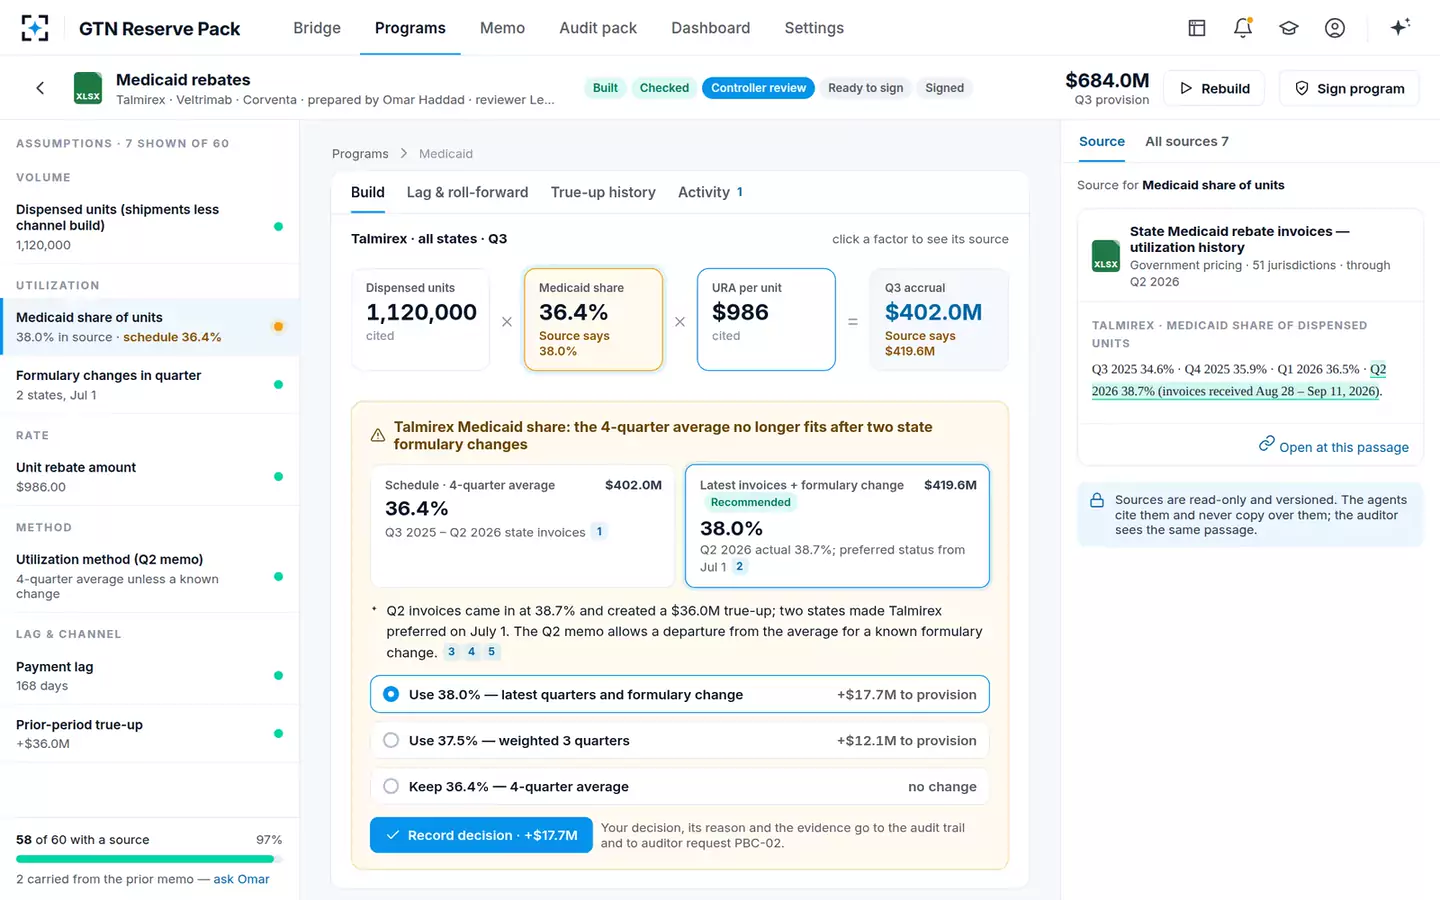Choose the Schedule 4-quarter average card
1440x900 pixels.
pos(523,526)
